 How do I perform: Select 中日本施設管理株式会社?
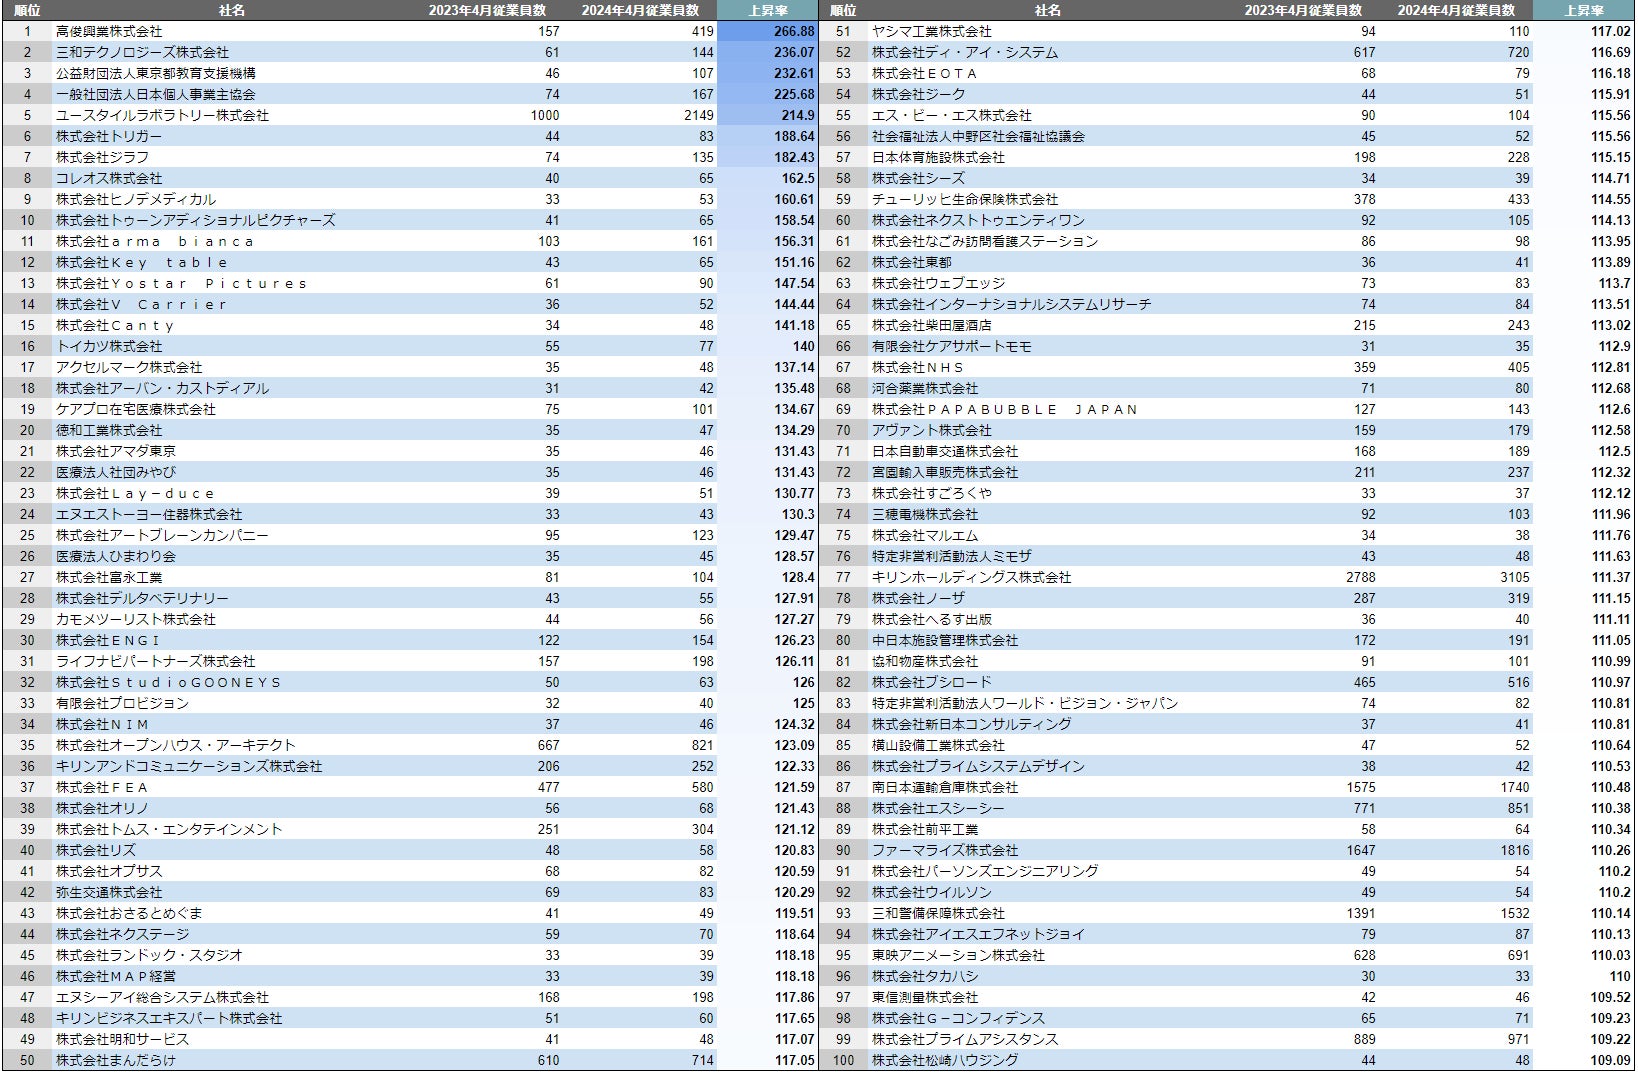[945, 640]
